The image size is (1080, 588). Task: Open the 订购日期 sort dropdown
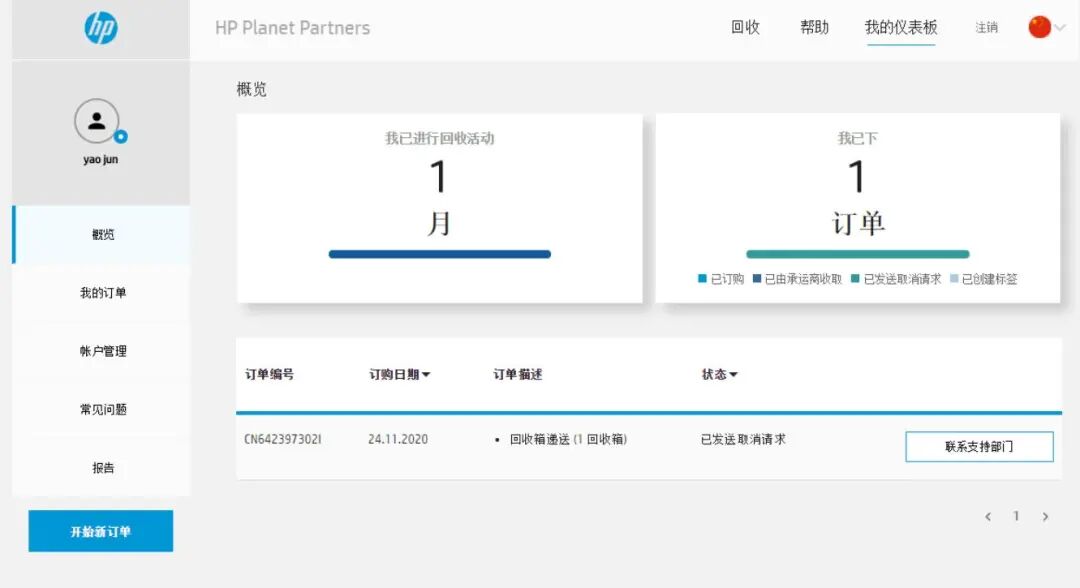coord(399,374)
